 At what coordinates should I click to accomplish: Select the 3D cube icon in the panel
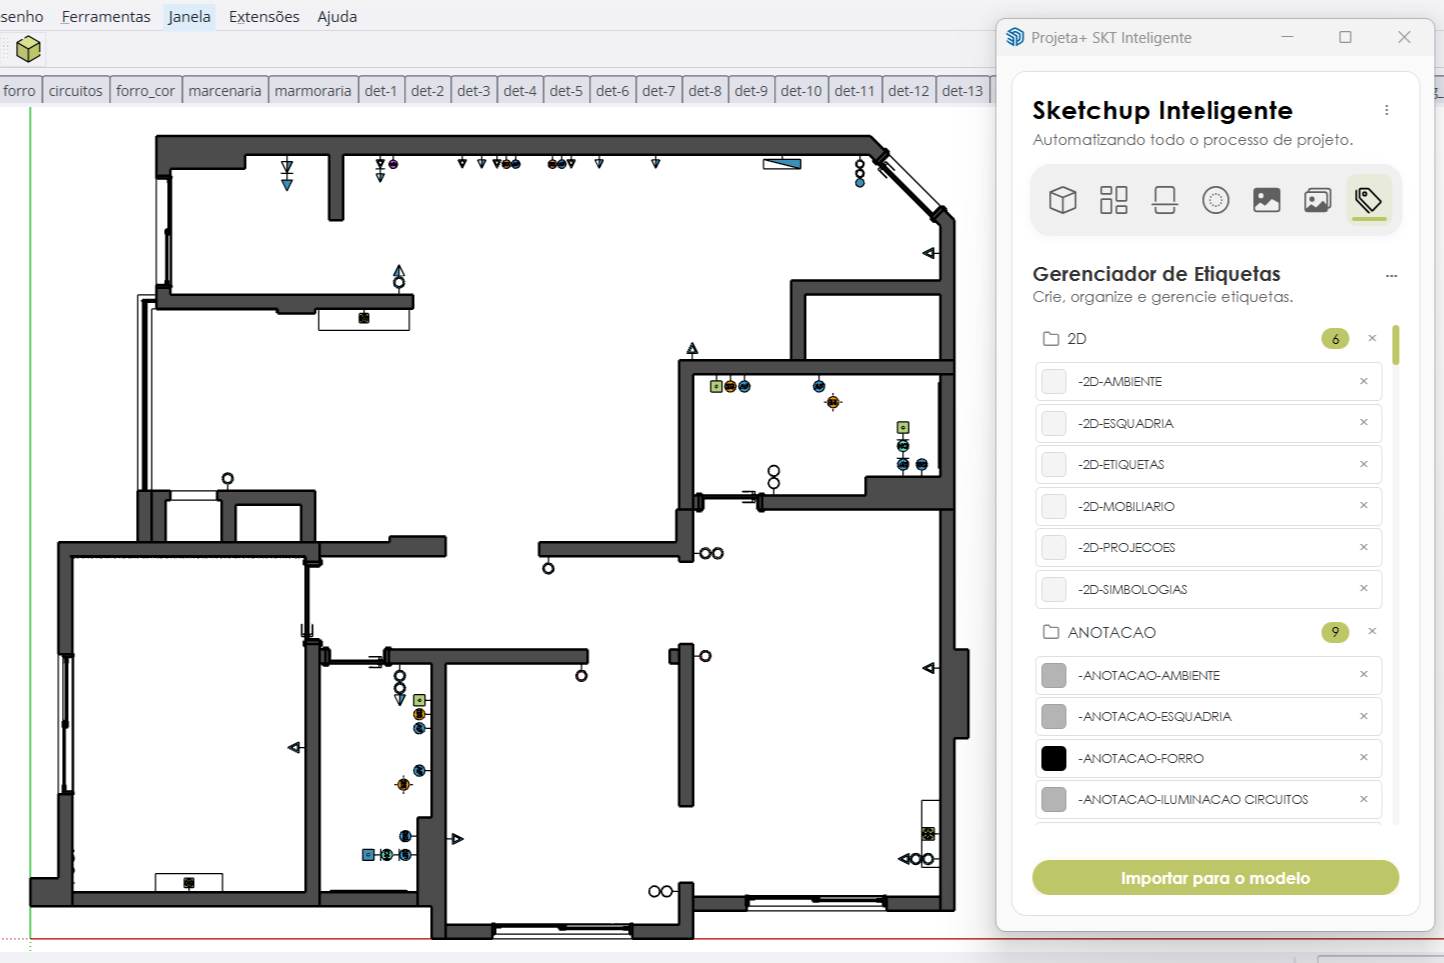click(x=1062, y=199)
